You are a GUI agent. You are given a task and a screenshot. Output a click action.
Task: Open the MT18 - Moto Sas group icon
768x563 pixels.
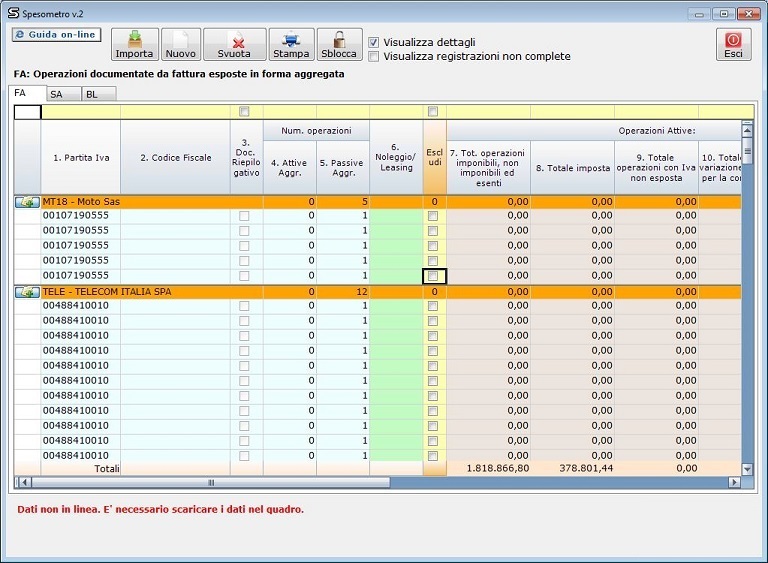point(27,202)
